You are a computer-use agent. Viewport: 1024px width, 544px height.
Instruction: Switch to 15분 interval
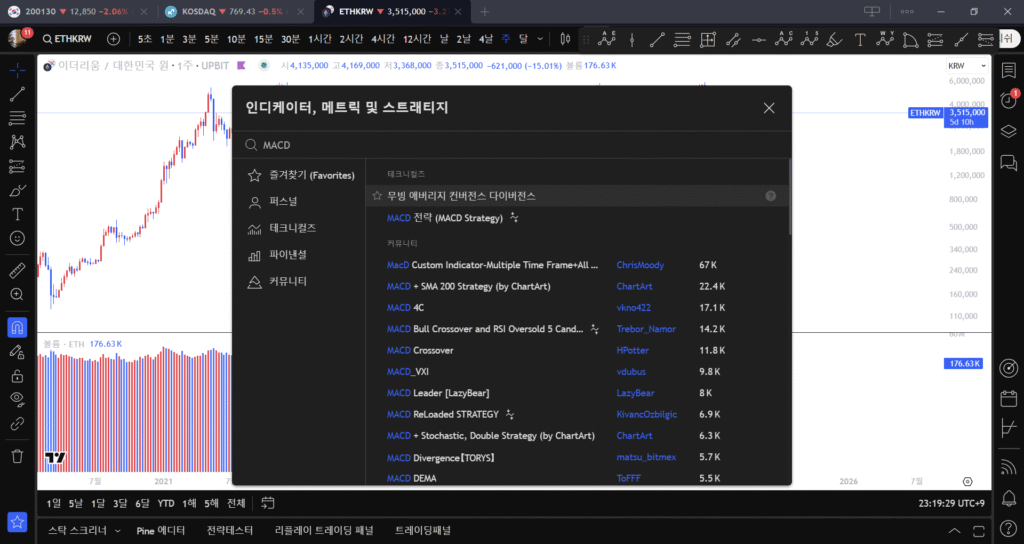tap(263, 39)
